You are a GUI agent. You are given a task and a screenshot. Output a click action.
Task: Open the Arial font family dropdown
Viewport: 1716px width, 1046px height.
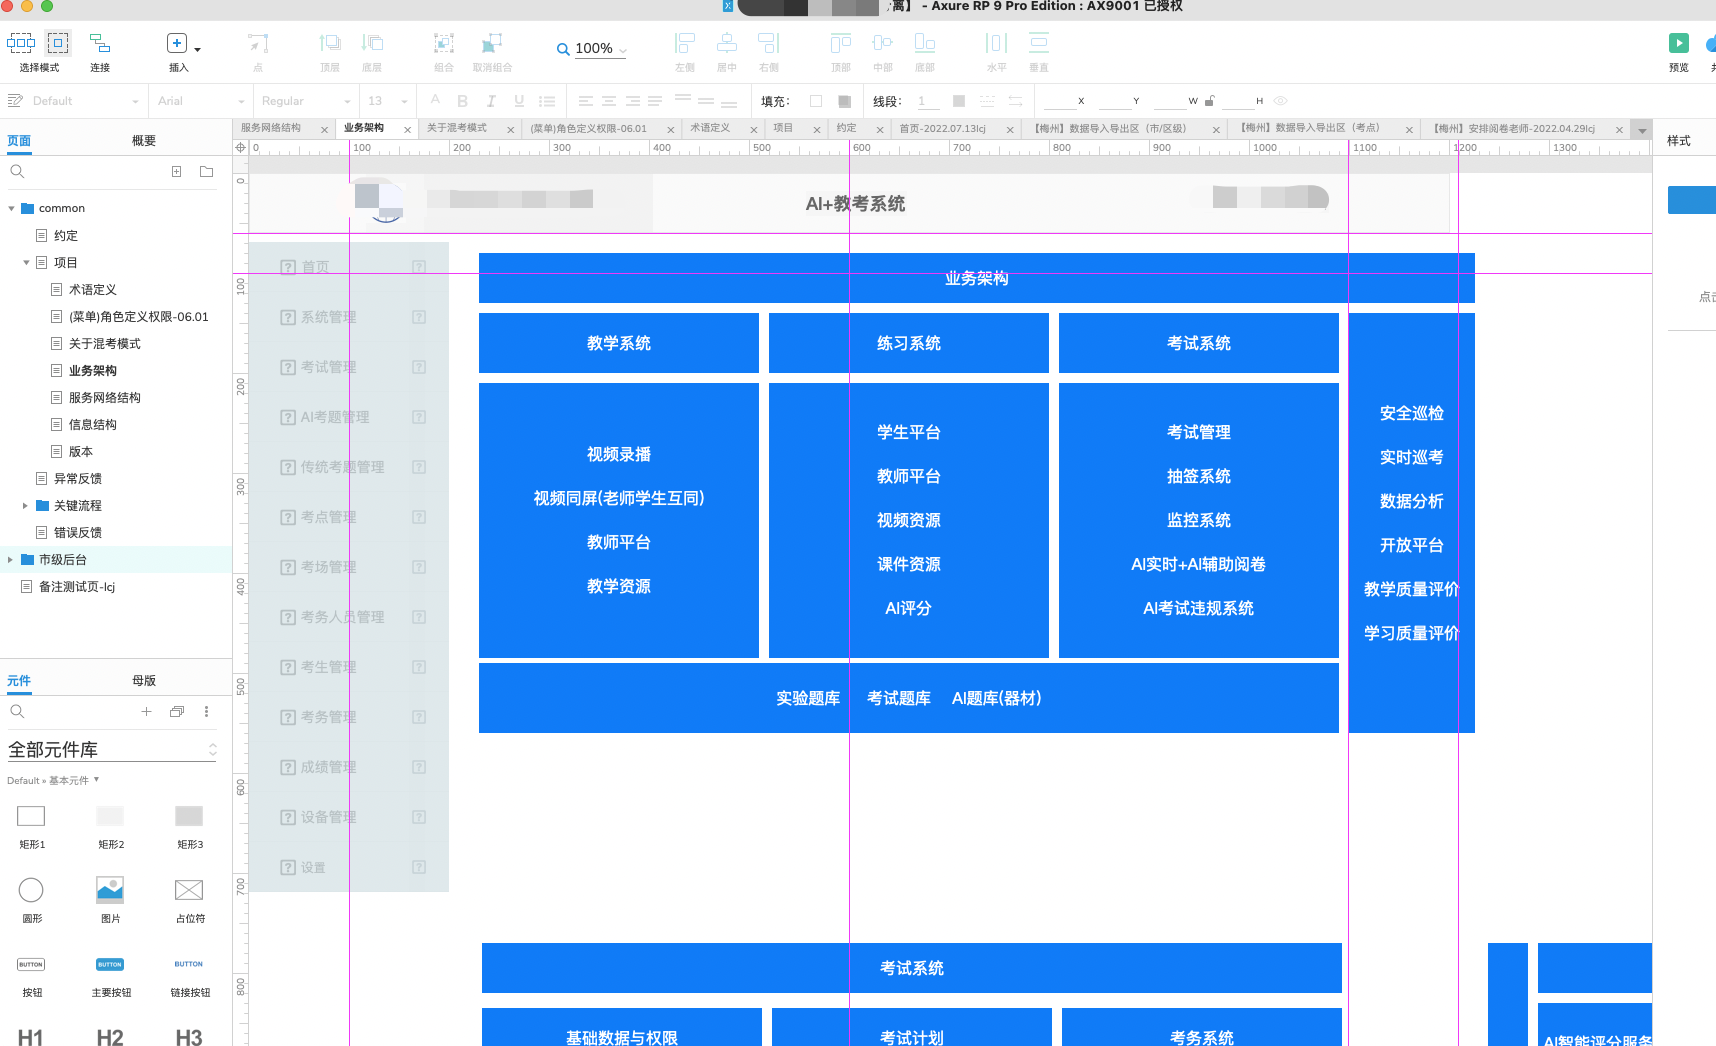(x=200, y=101)
